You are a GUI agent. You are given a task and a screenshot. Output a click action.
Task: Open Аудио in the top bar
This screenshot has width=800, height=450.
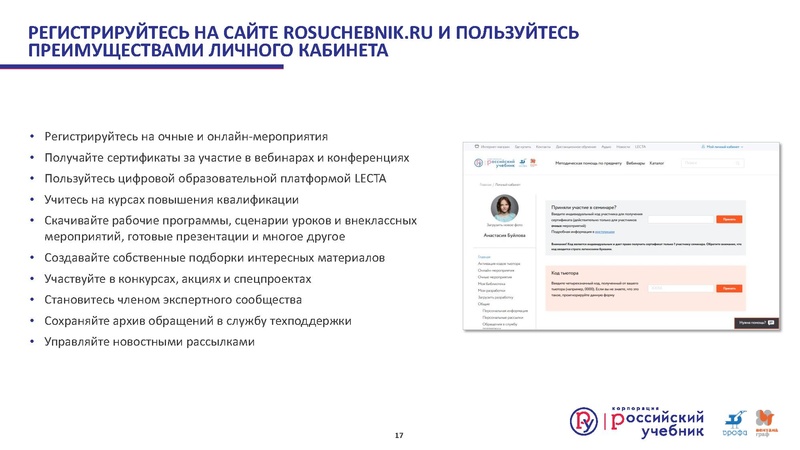pos(606,146)
